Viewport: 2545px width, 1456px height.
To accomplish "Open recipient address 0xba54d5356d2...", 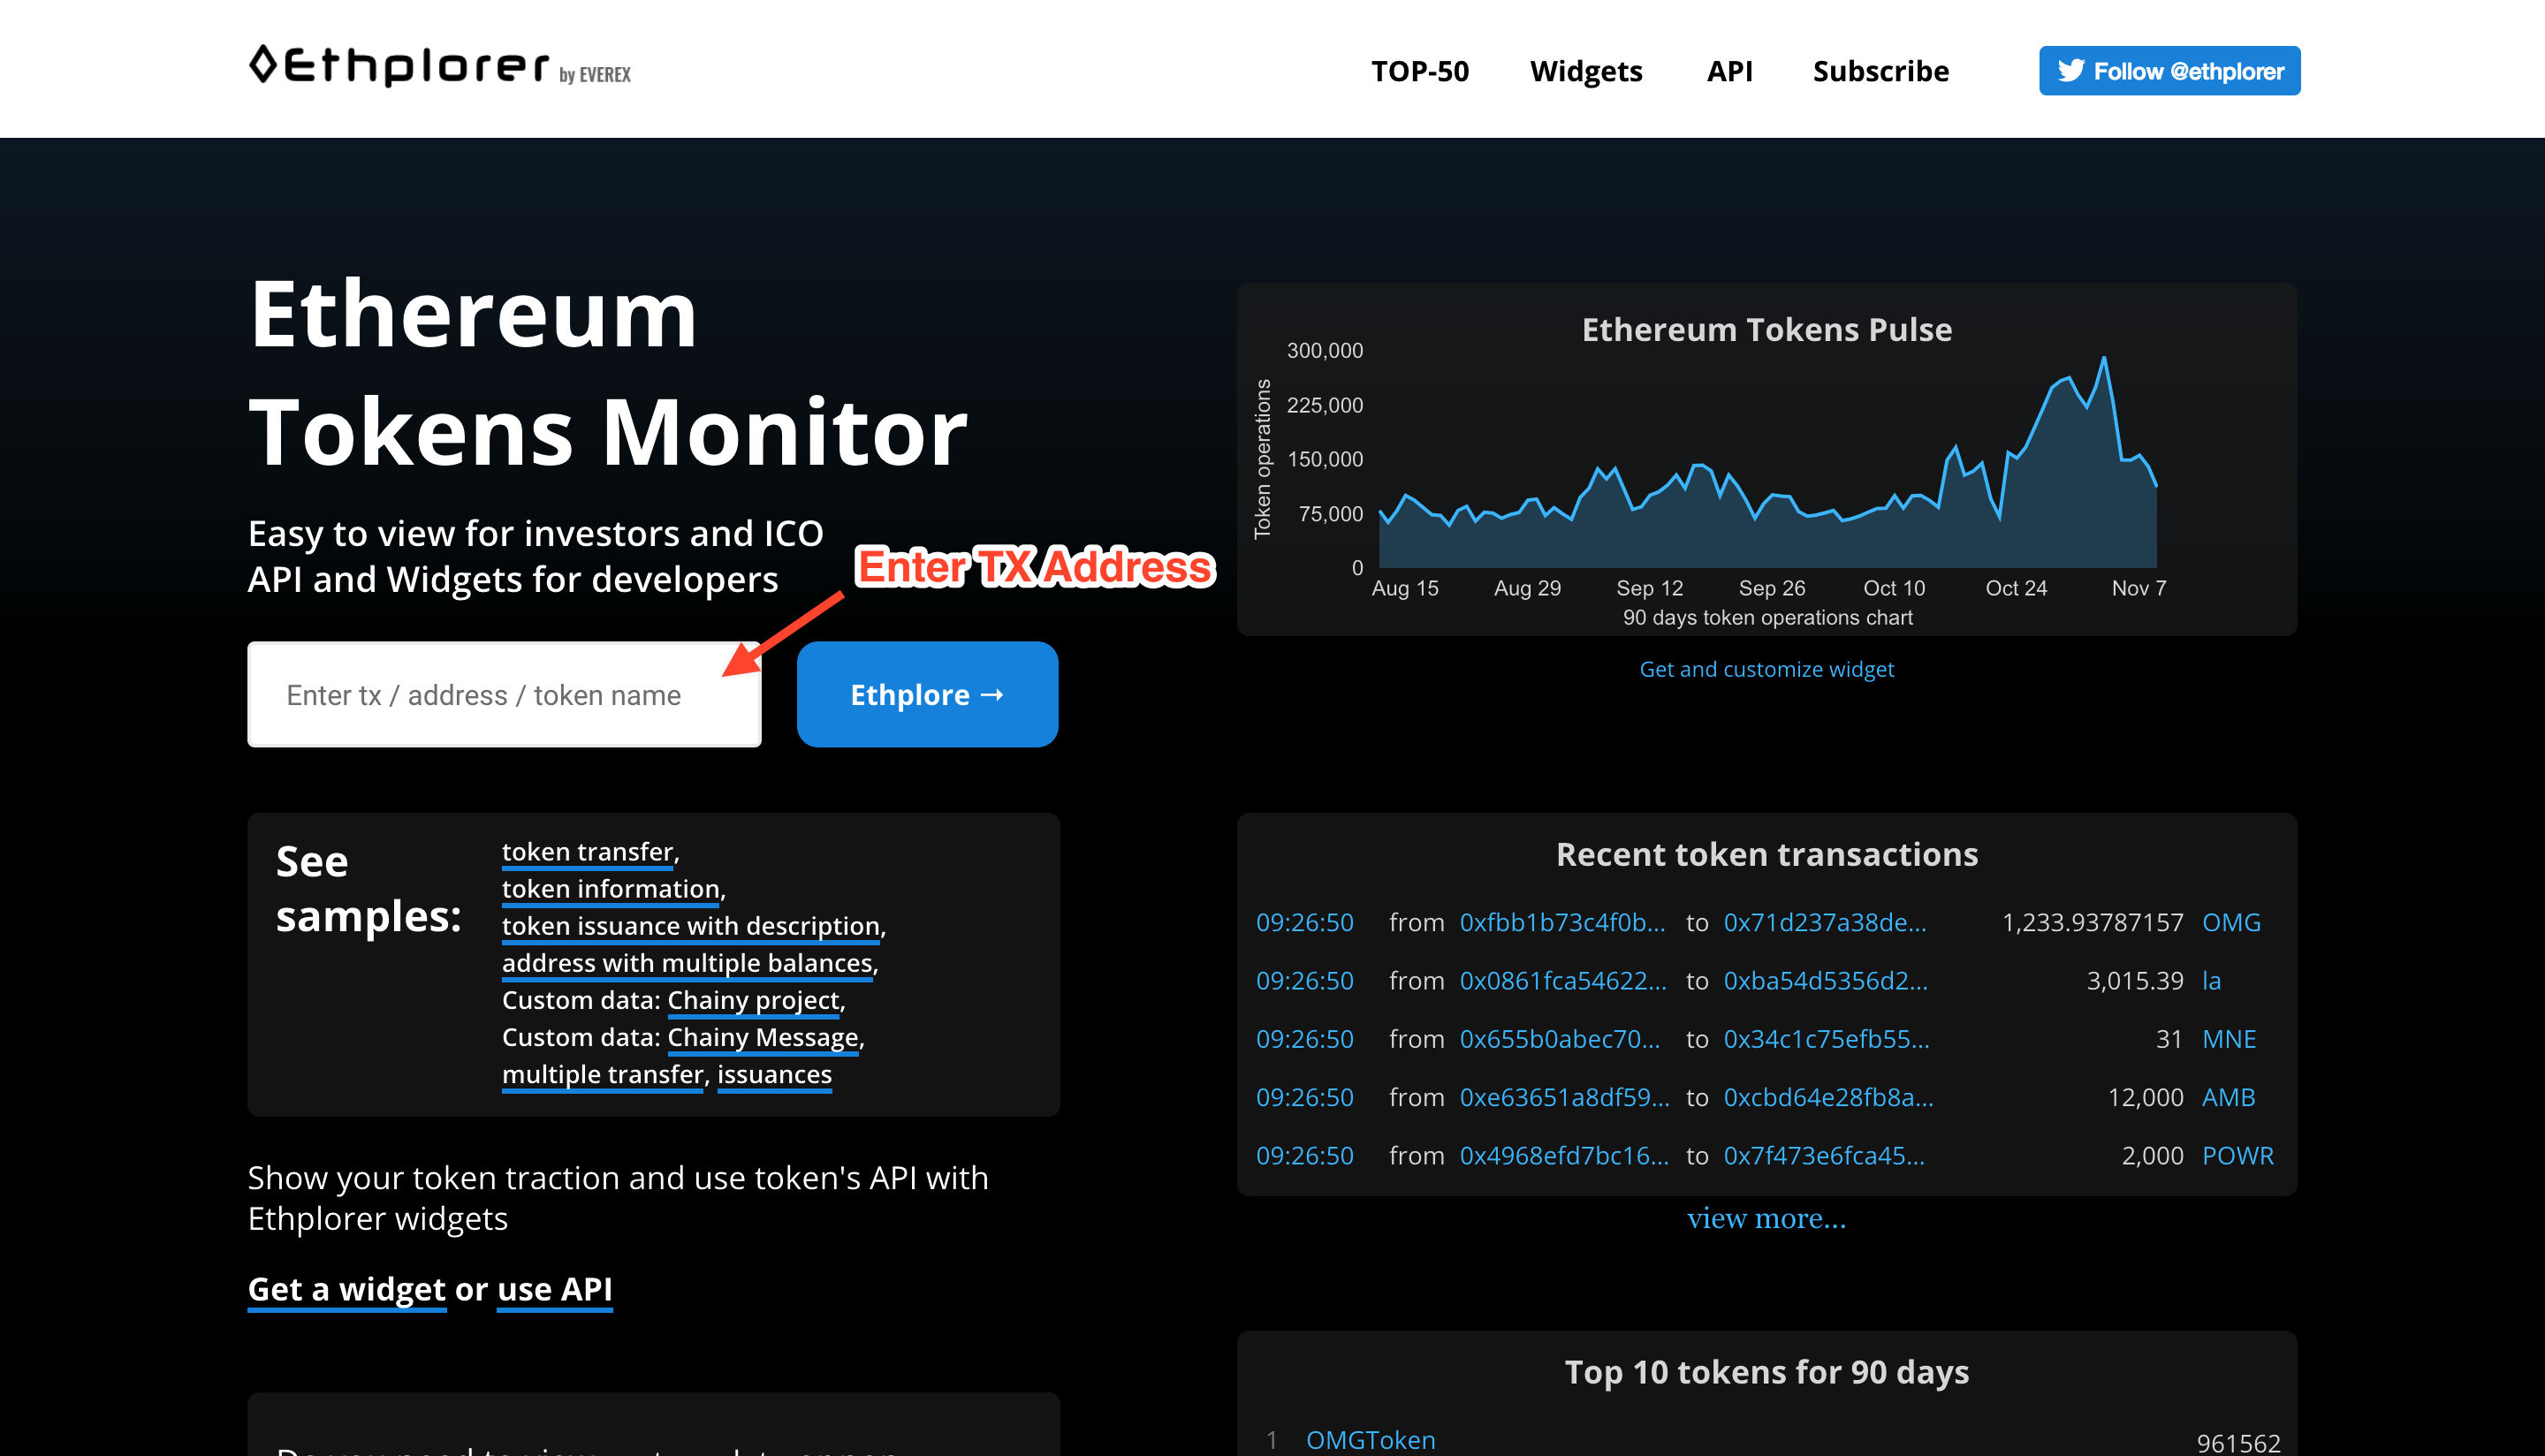I will (1825, 980).
